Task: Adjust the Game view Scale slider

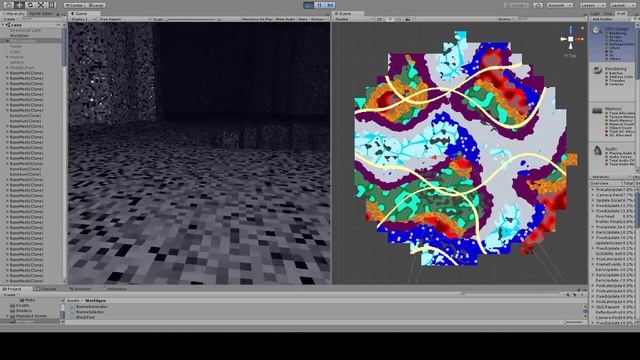Action: (192, 19)
